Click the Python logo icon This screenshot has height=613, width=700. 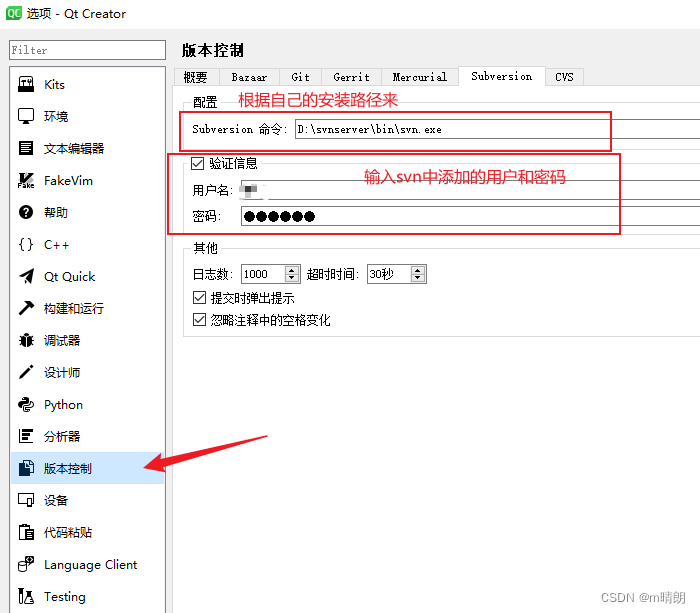pyautogui.click(x=26, y=404)
